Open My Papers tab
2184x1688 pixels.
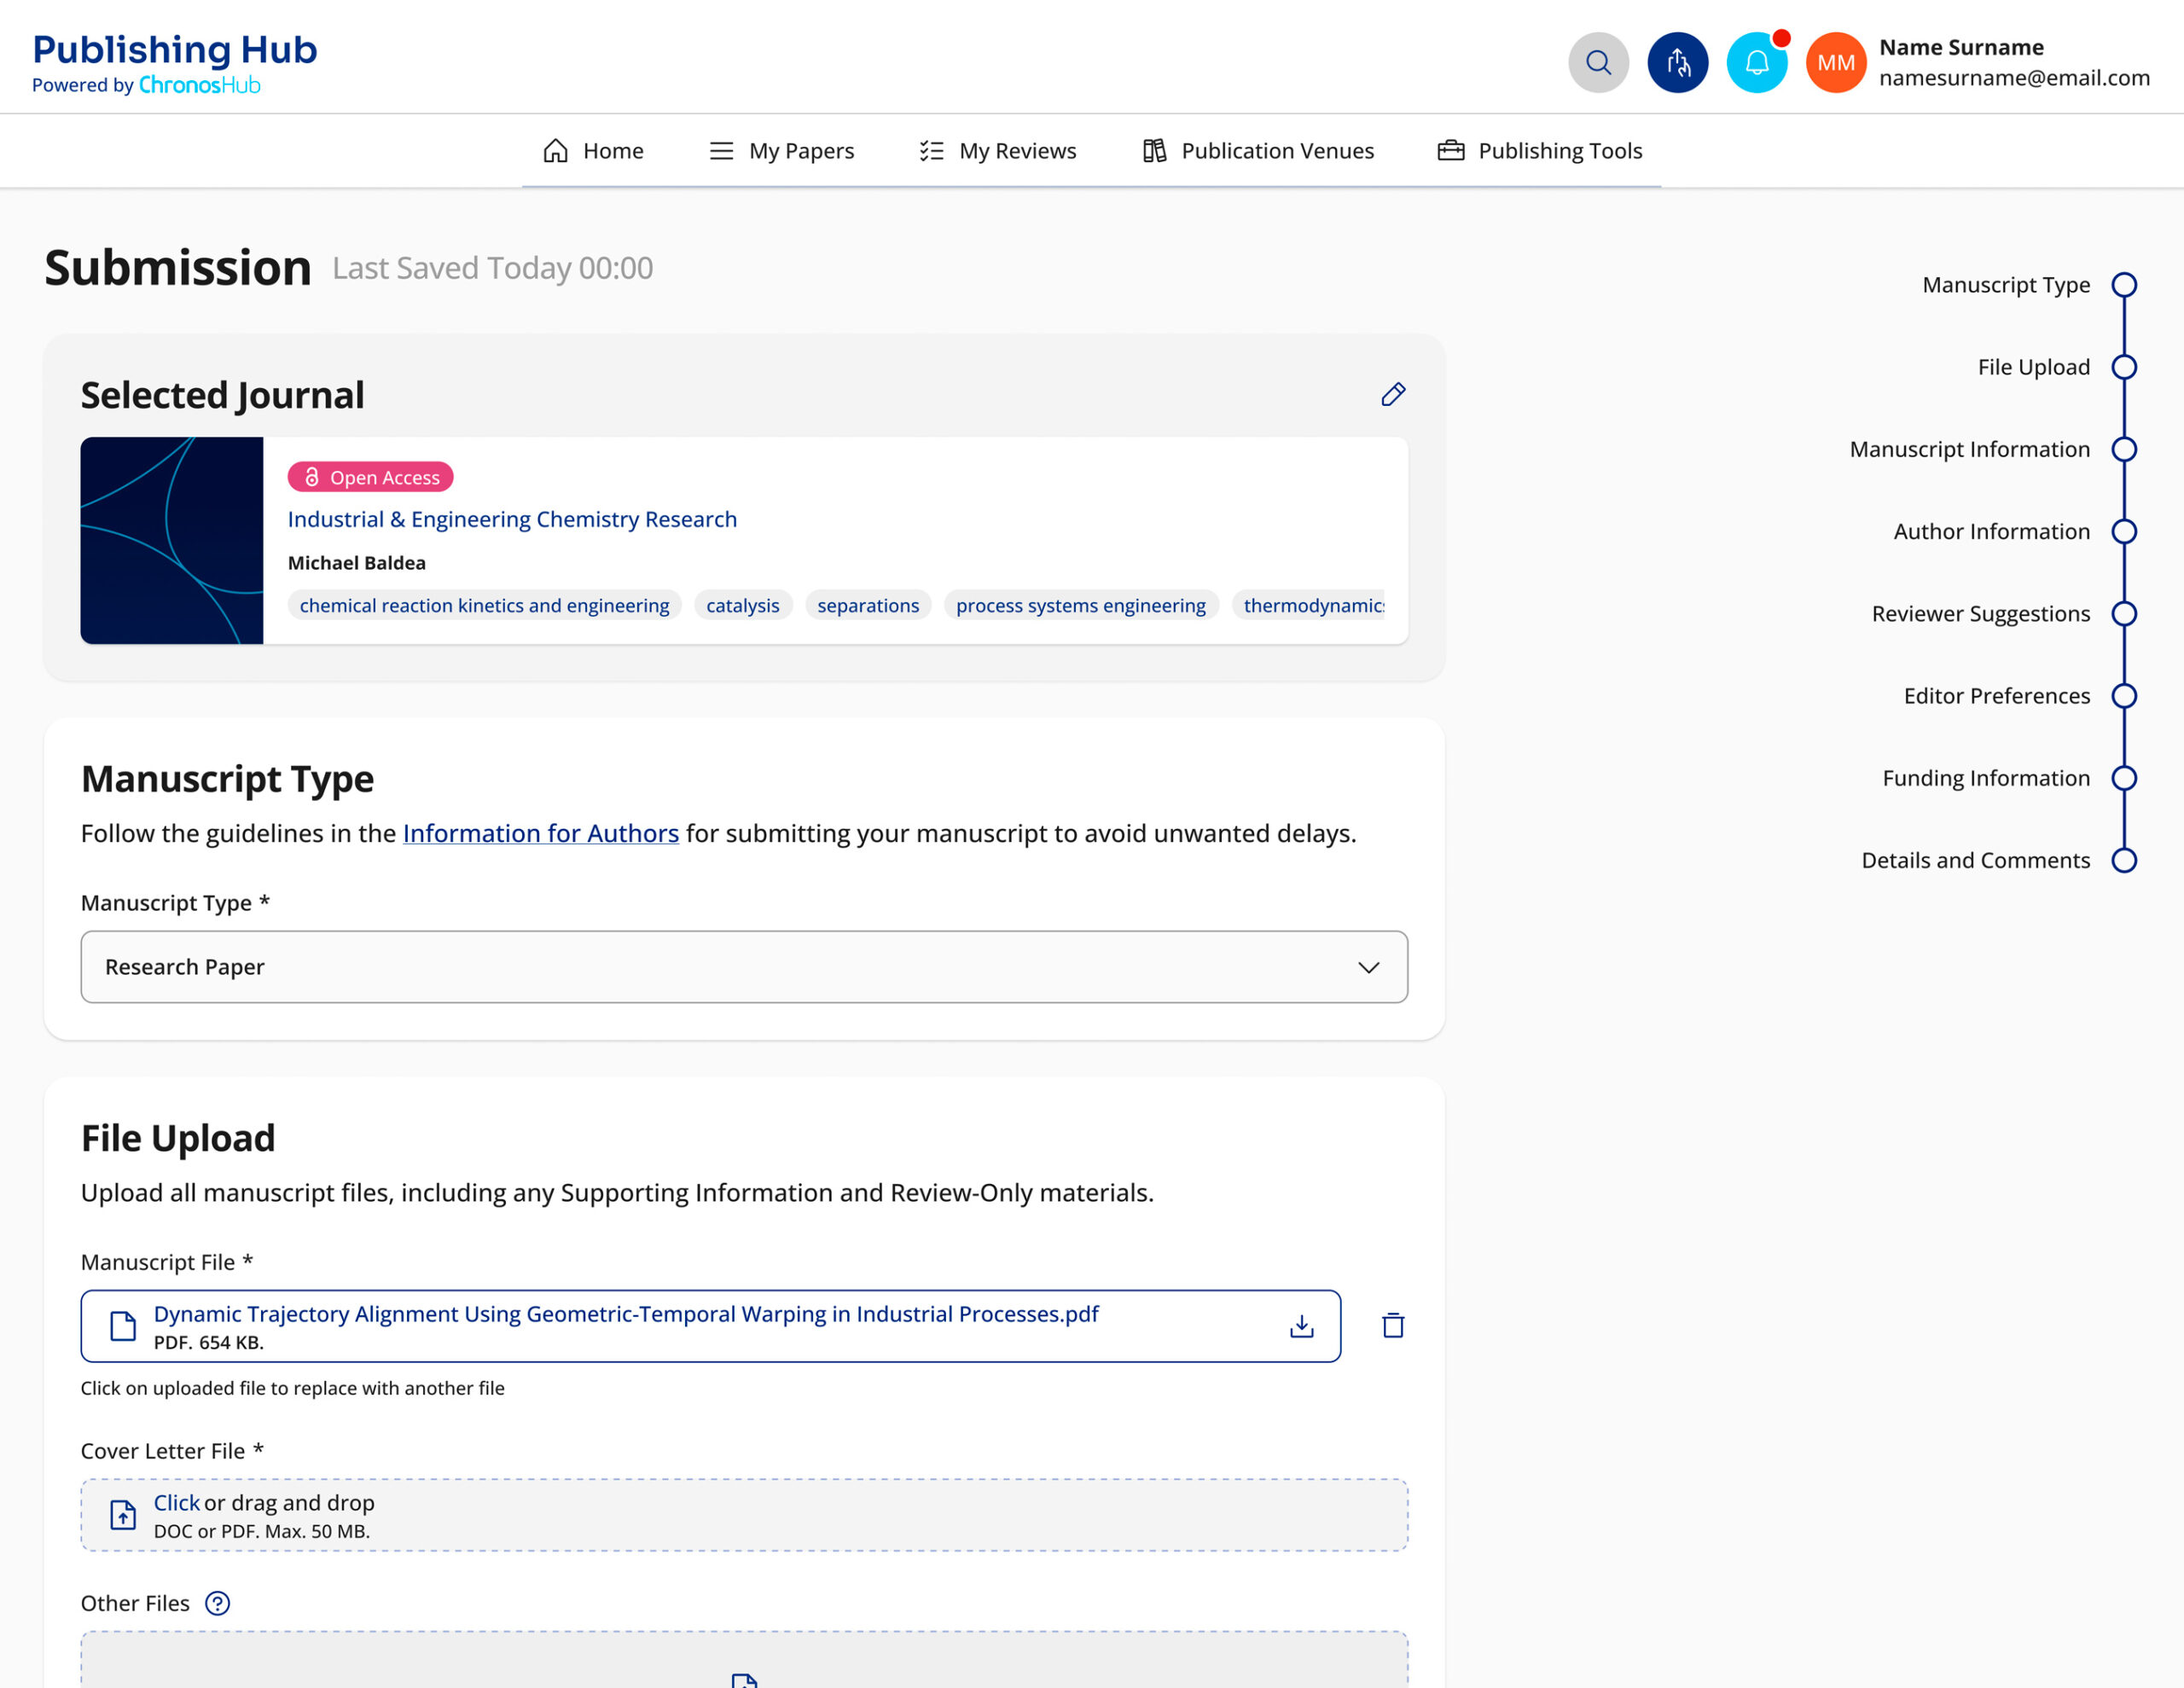[782, 151]
